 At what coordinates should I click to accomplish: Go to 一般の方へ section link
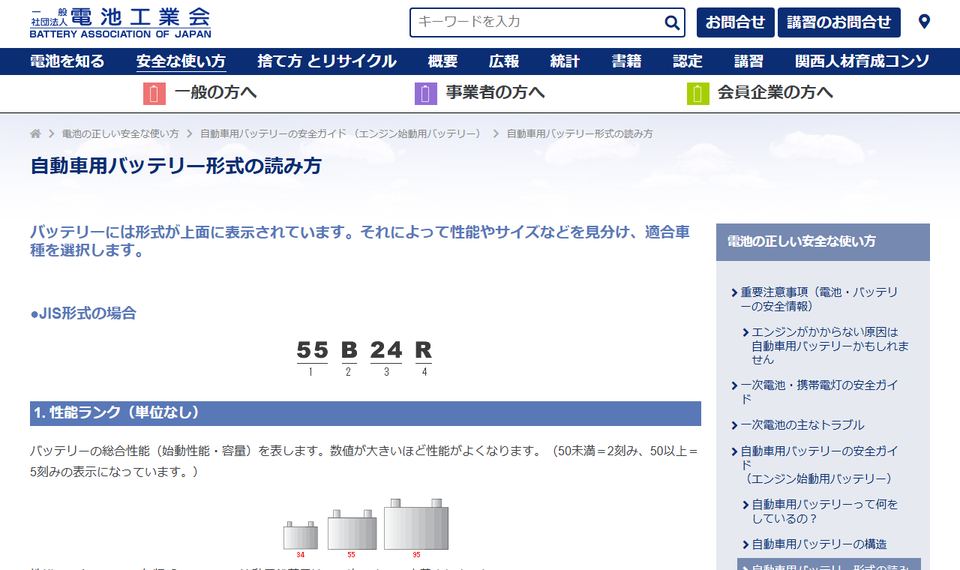pyautogui.click(x=216, y=92)
